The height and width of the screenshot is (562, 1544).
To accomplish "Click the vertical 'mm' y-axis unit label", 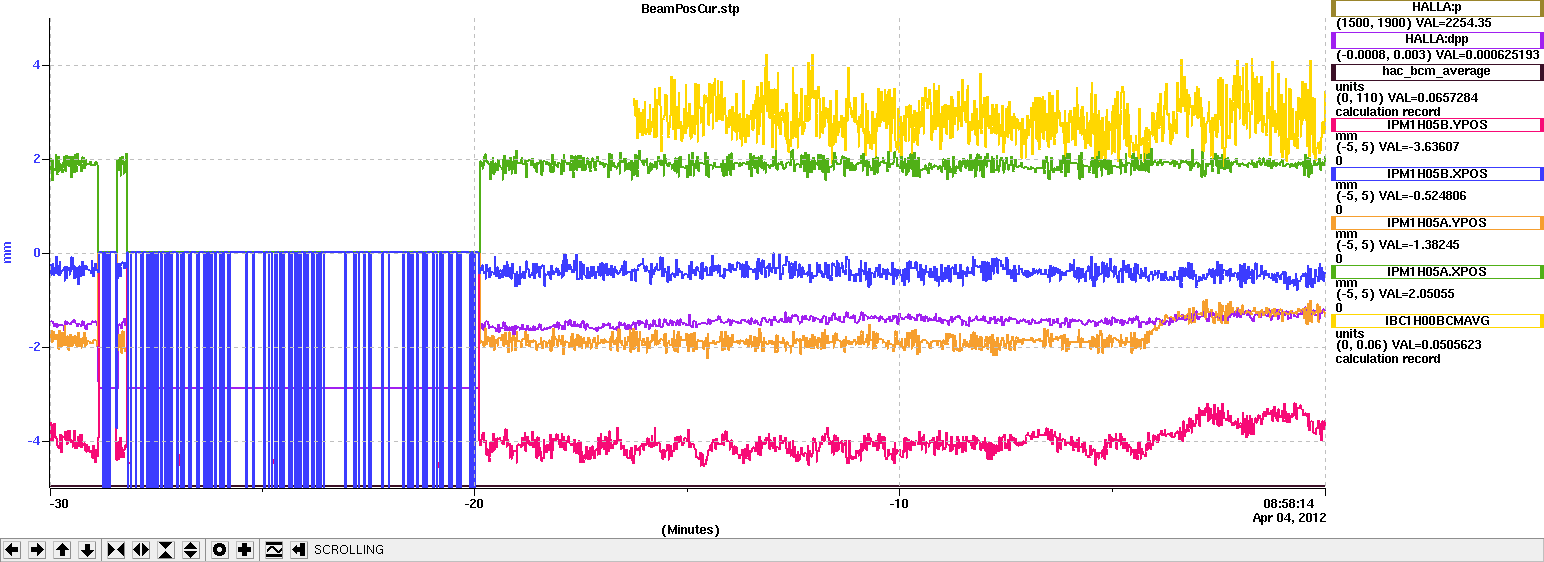I will (8, 253).
